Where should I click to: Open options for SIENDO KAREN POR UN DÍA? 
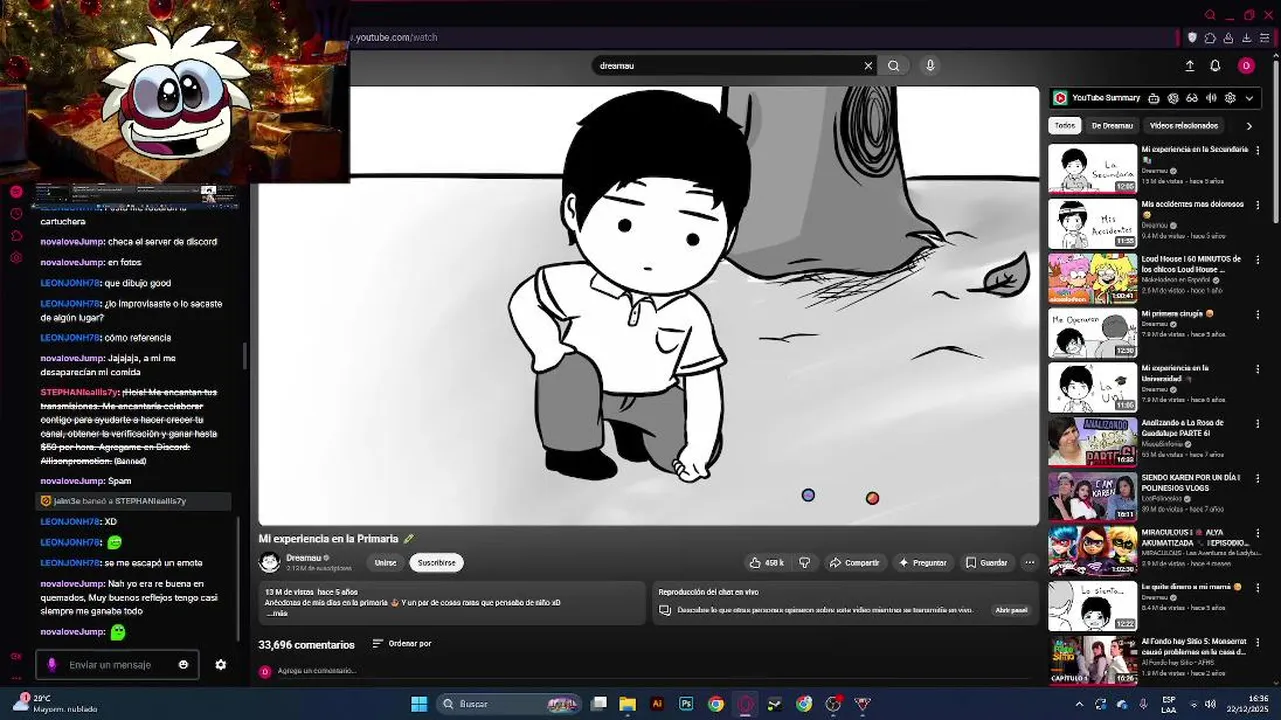[x=1258, y=478]
